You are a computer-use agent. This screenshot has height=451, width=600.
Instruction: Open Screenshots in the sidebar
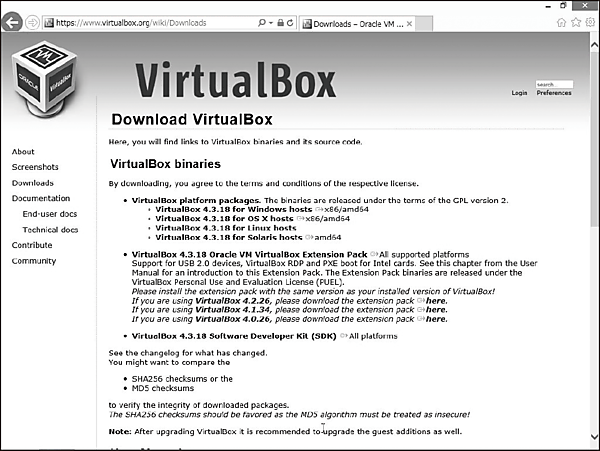pyautogui.click(x=35, y=167)
